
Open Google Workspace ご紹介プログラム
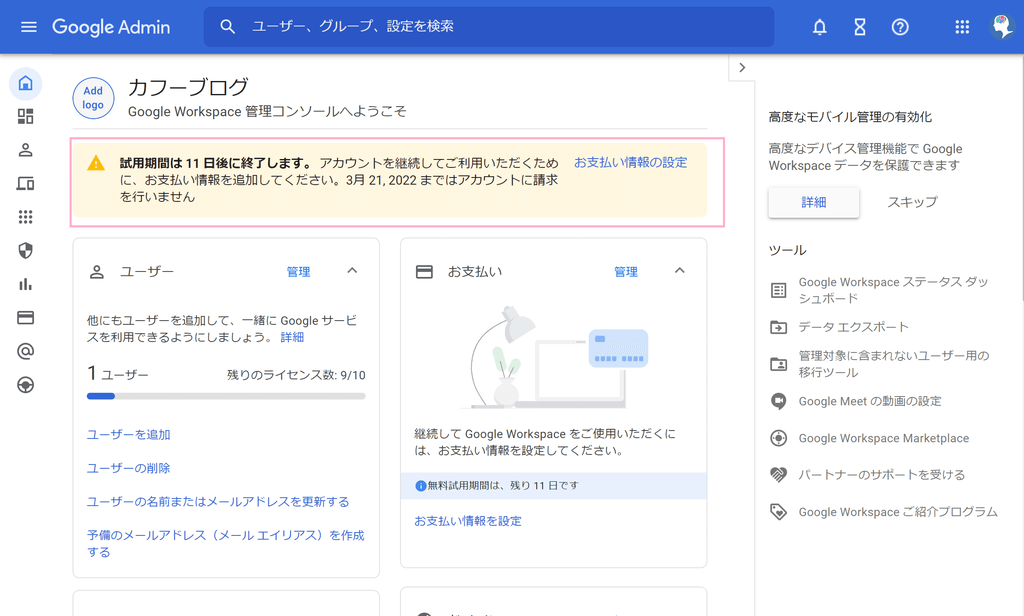click(898, 512)
